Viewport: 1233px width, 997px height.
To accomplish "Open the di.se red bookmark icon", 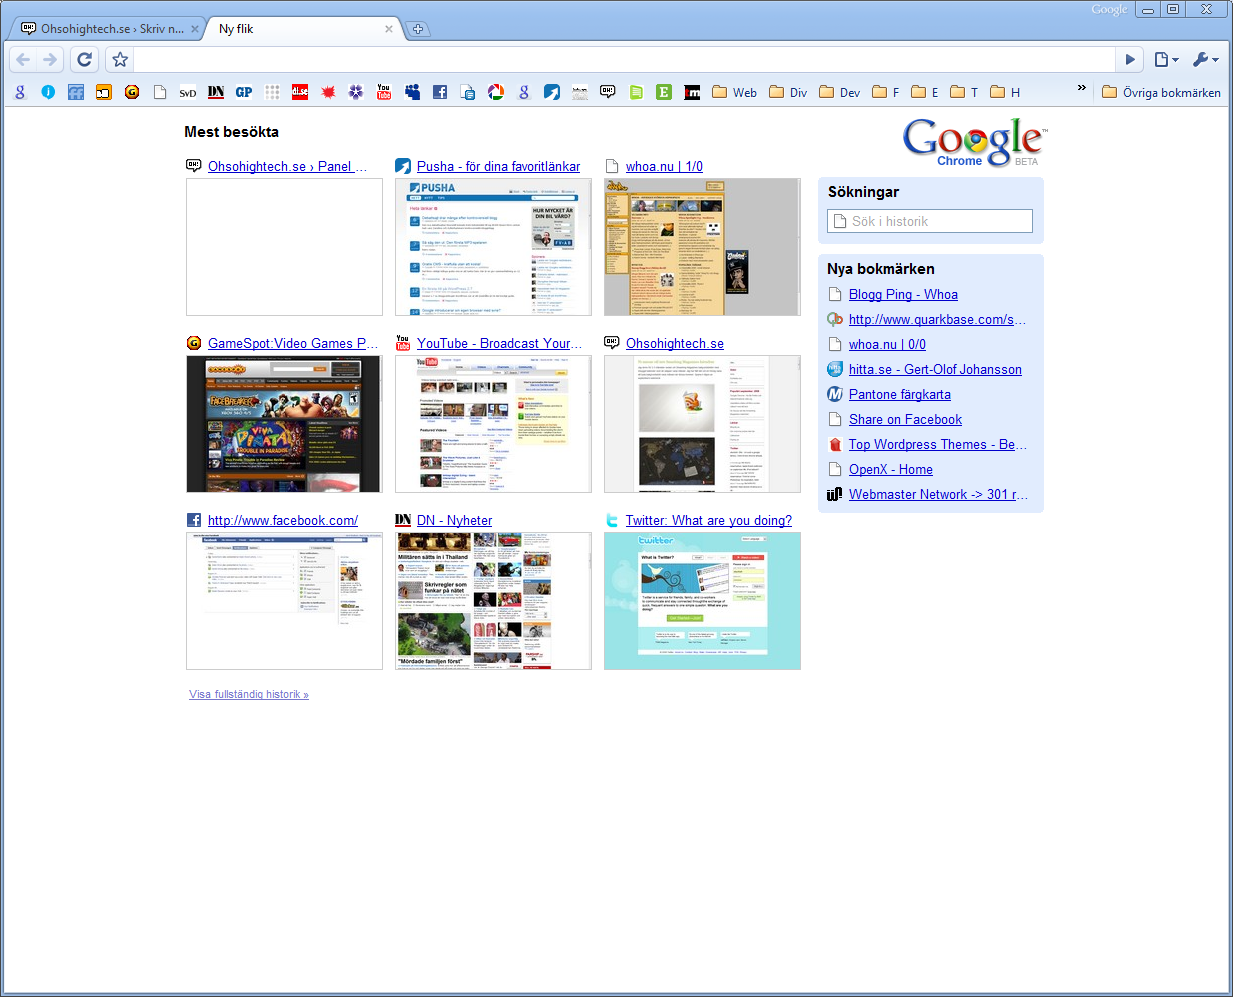I will click(x=300, y=92).
